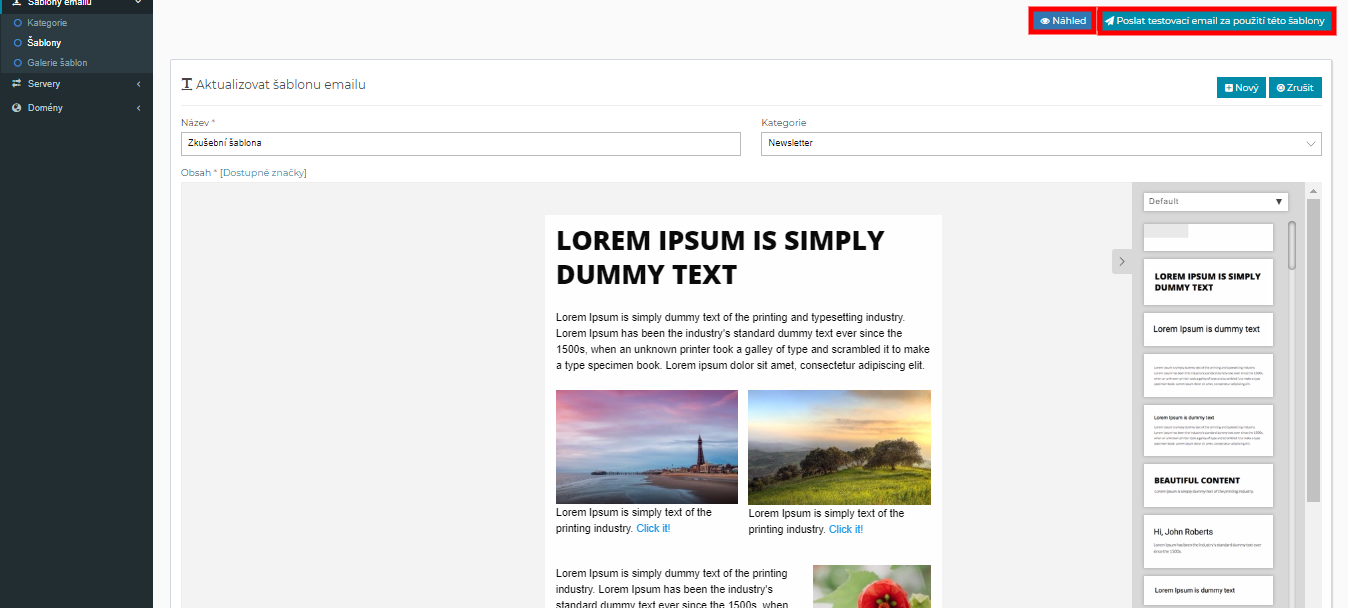Click the plus icon in Nový
Viewport: 1348px width, 608px height.
click(x=1229, y=88)
